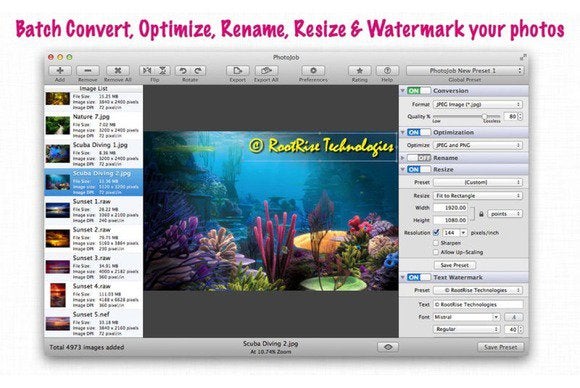This screenshot has width=580, height=388.
Task: Open the points units dropdown
Action: [x=505, y=214]
